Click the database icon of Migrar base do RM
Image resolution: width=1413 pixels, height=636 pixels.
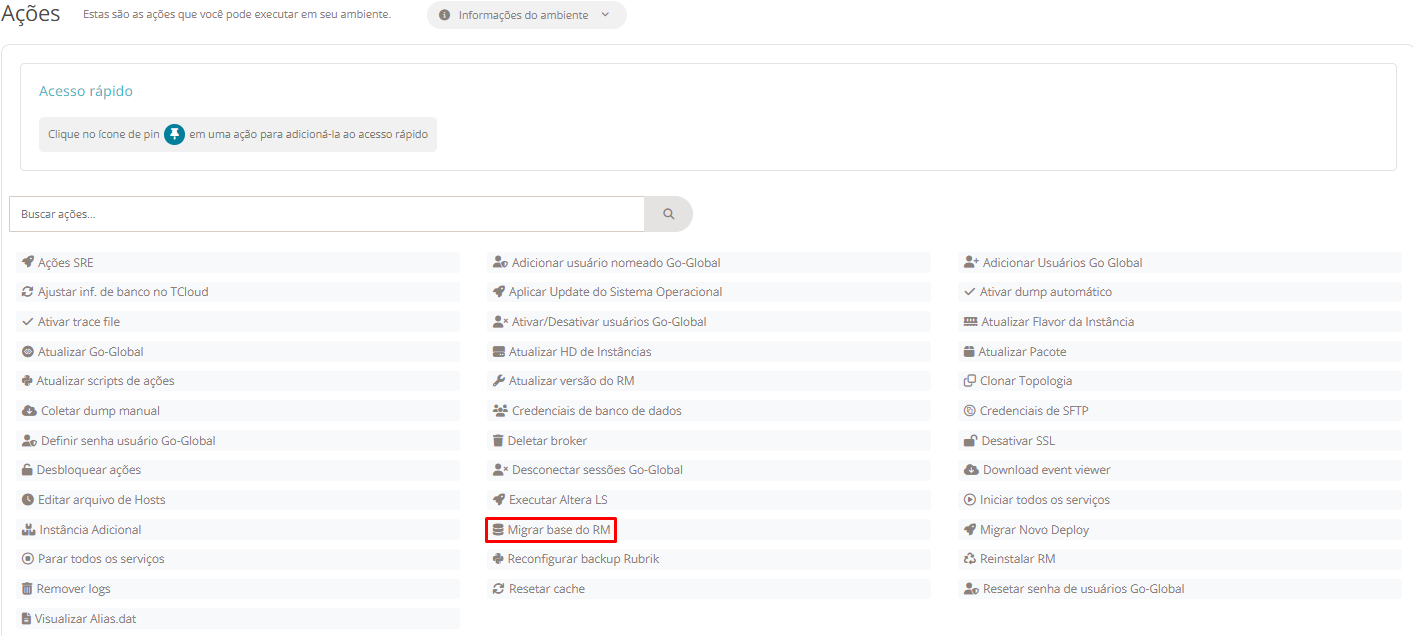pyautogui.click(x=498, y=530)
